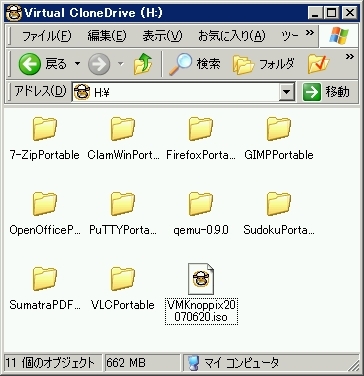Toggle the folders pane icon

click(243, 64)
